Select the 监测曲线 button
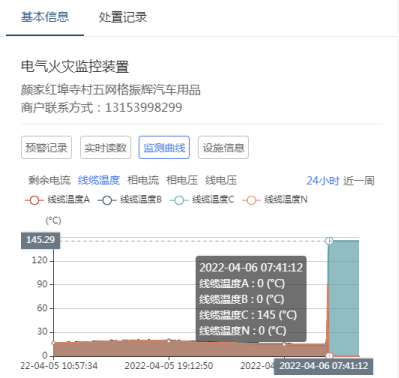The image size is (399, 378). click(x=164, y=147)
